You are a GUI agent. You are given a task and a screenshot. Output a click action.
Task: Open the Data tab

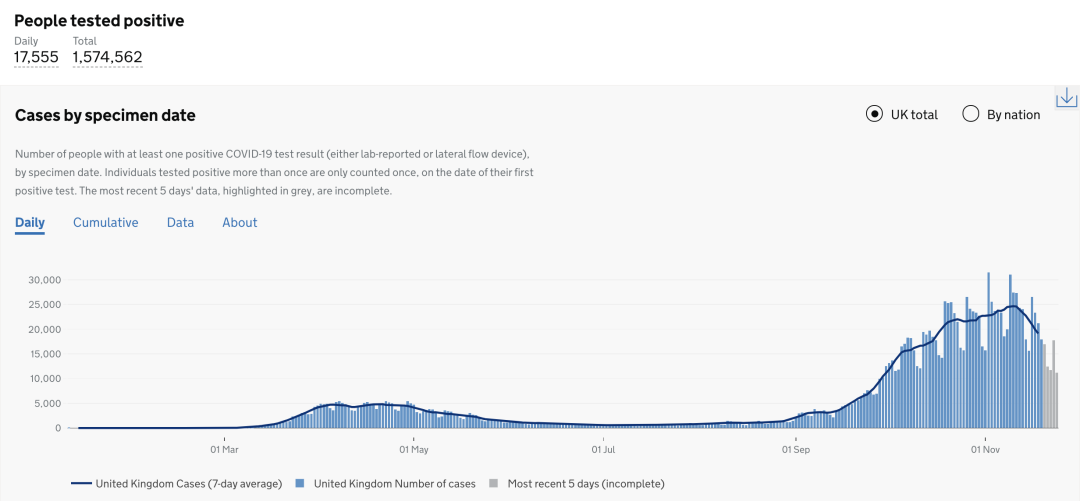(180, 223)
